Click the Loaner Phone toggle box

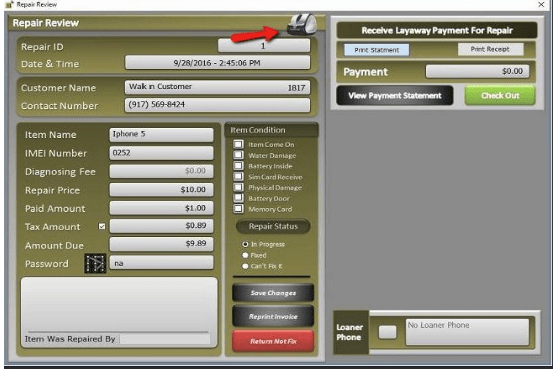[x=388, y=332]
